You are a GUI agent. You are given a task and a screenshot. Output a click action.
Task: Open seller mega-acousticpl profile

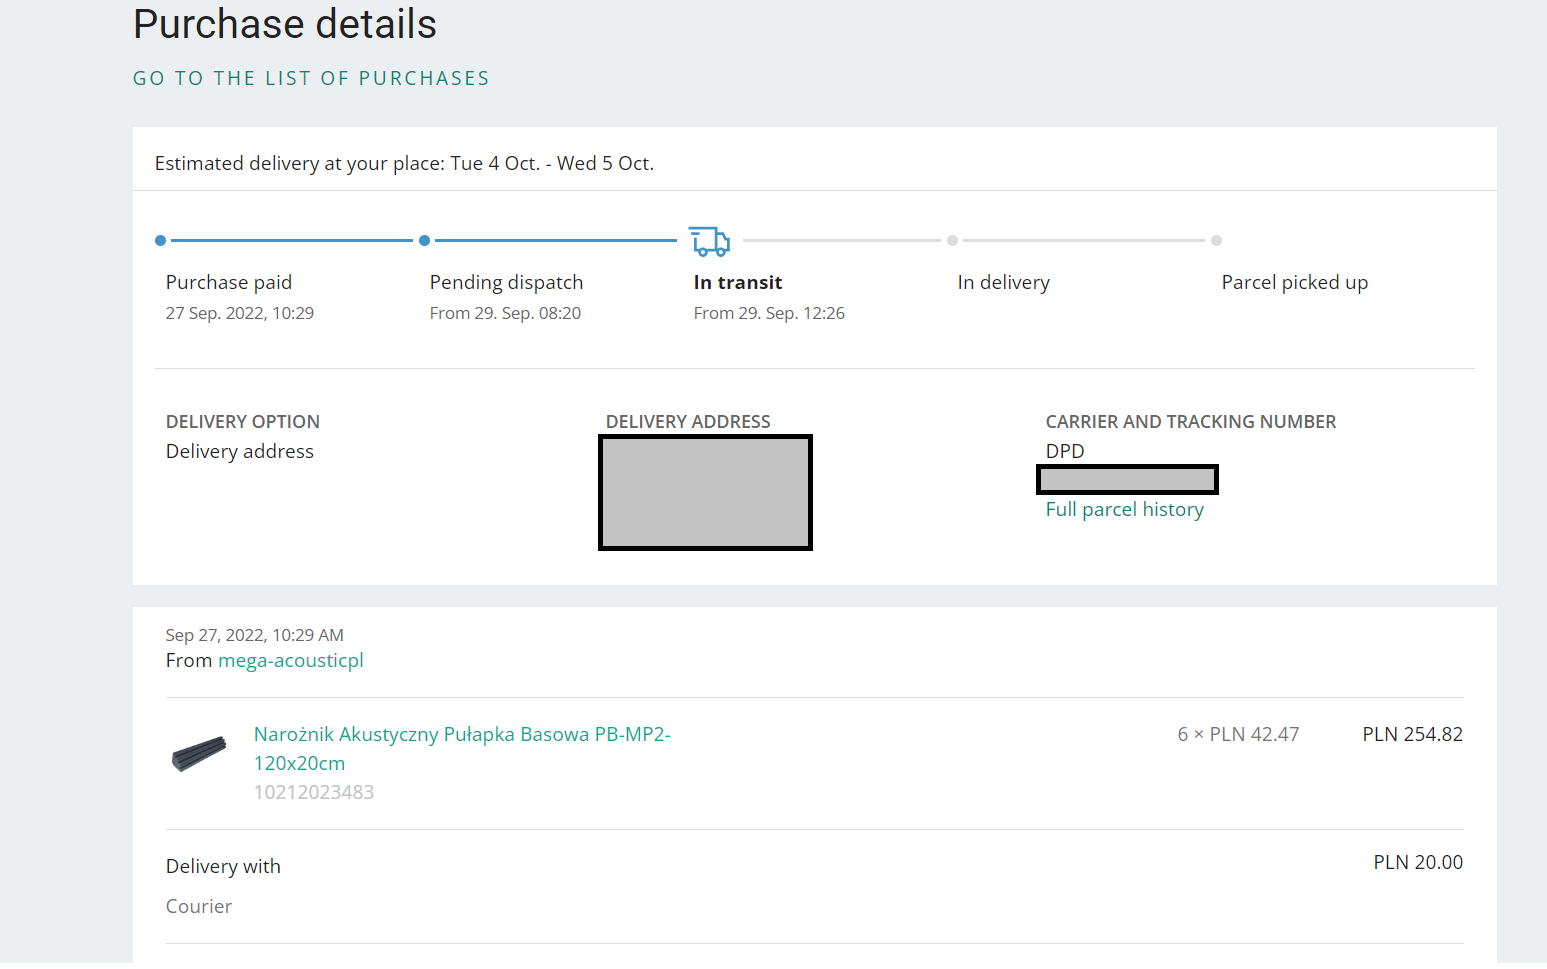tap(290, 661)
